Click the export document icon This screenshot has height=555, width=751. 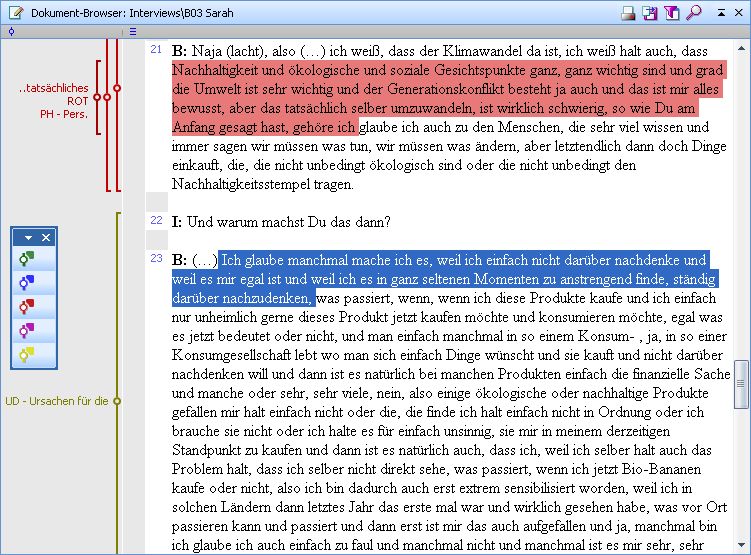[x=650, y=13]
